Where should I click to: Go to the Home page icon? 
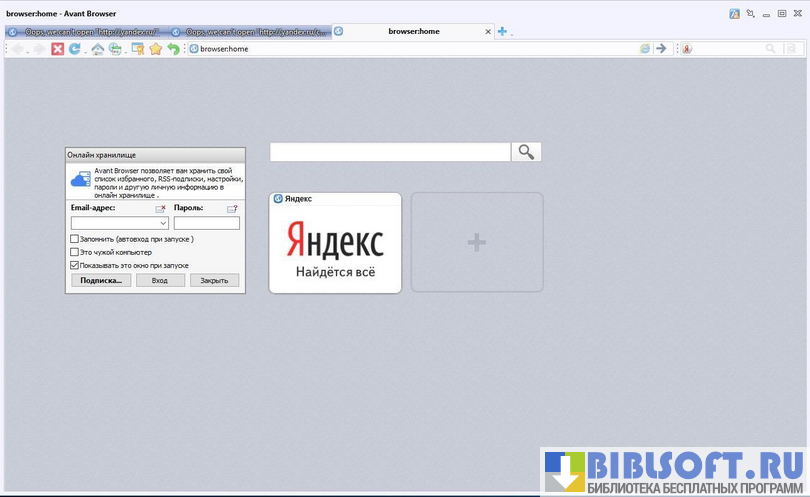97,49
